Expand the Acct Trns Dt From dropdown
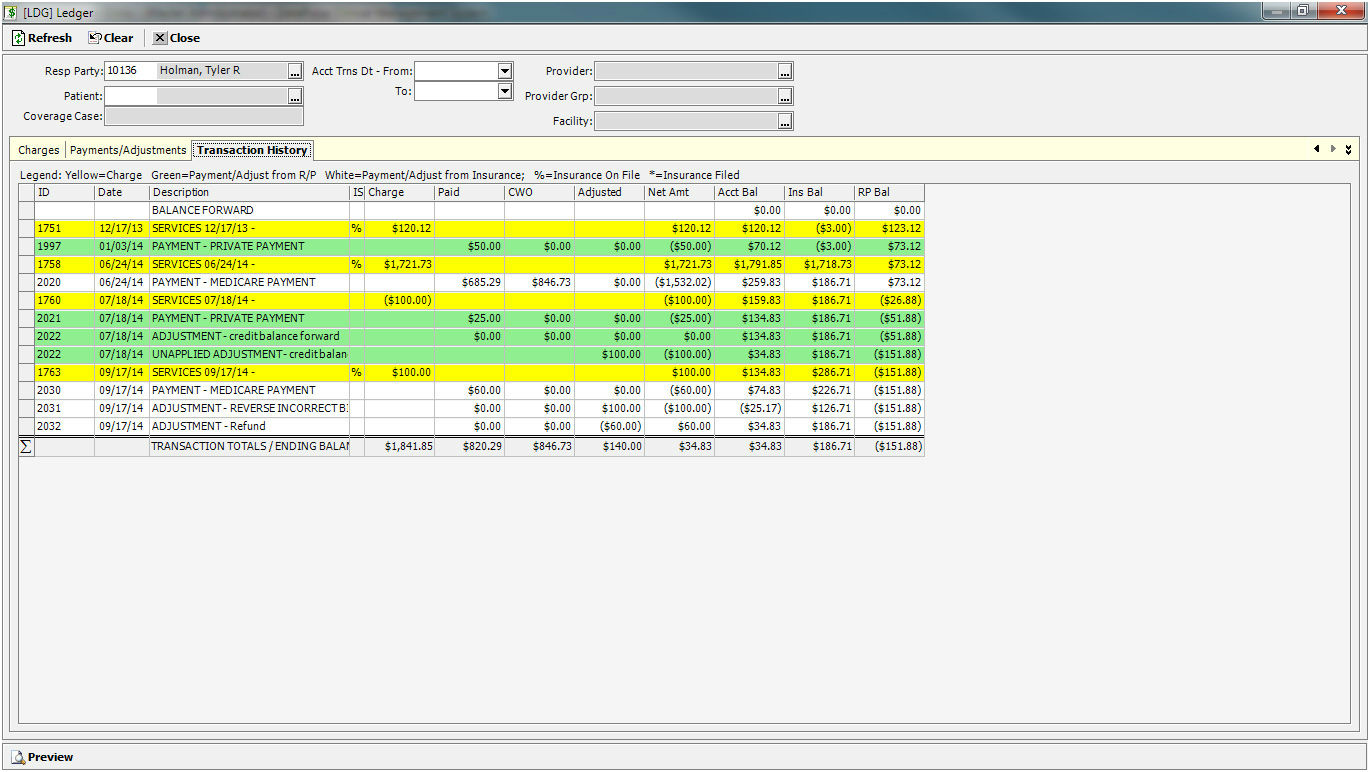 (504, 72)
